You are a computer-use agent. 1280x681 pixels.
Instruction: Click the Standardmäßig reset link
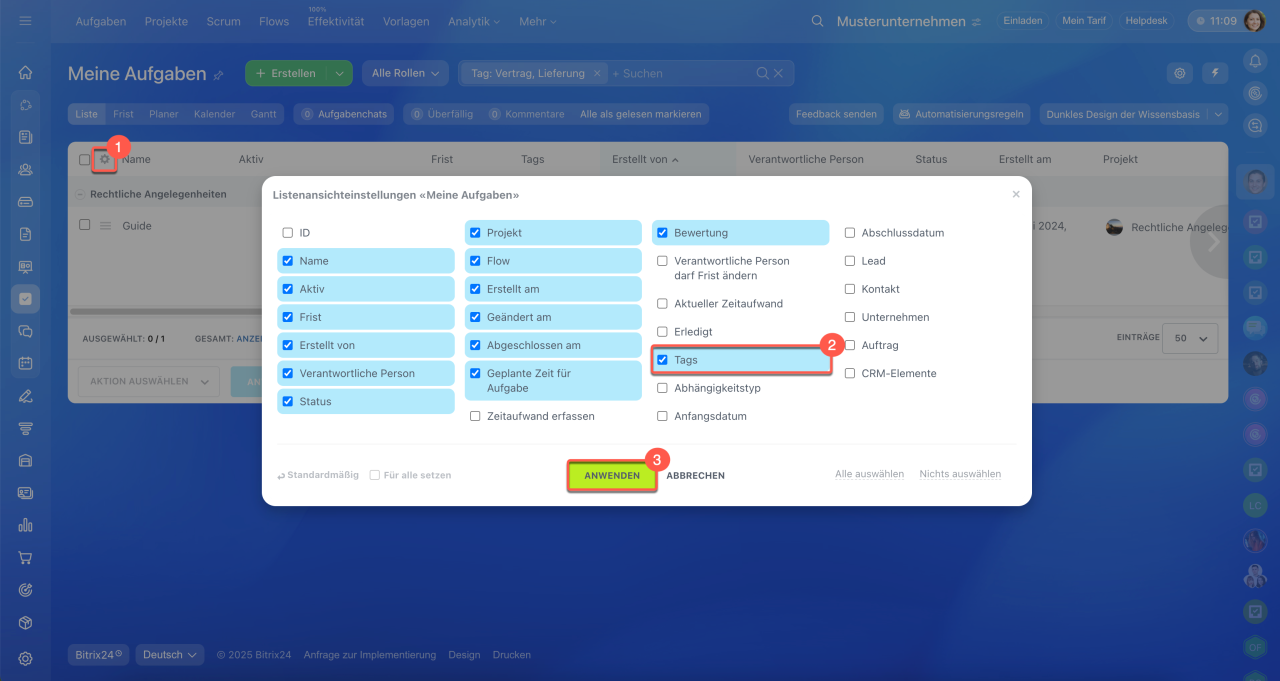point(318,475)
